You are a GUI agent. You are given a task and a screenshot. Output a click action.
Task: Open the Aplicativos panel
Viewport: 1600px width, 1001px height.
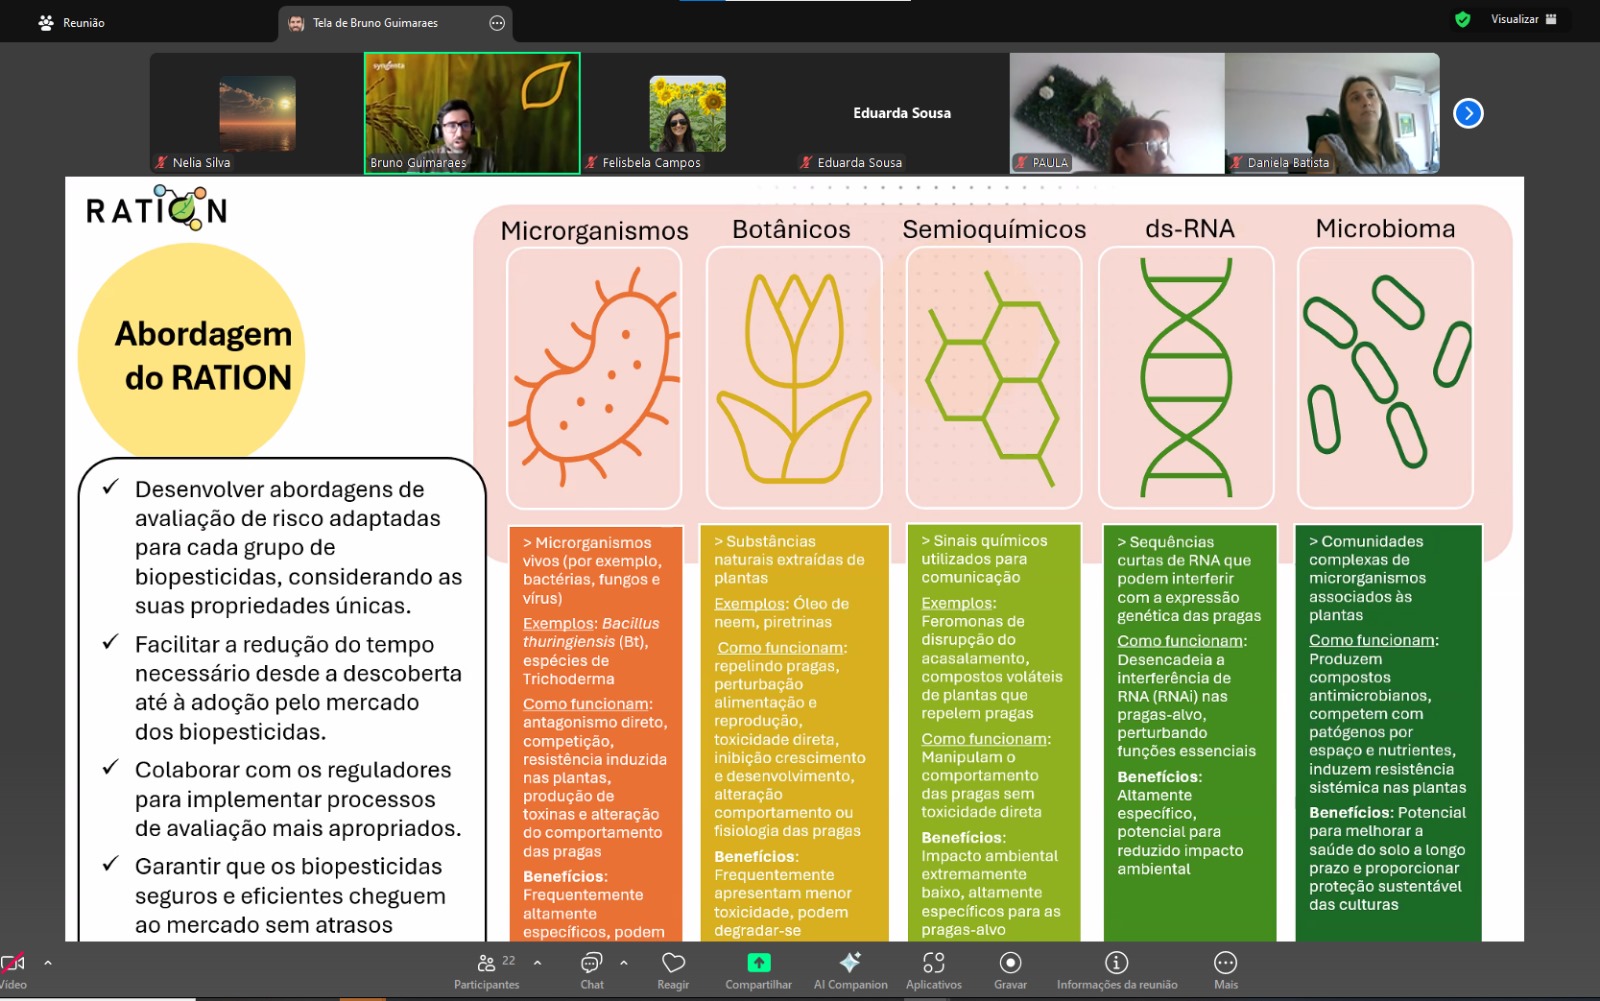[932, 963]
